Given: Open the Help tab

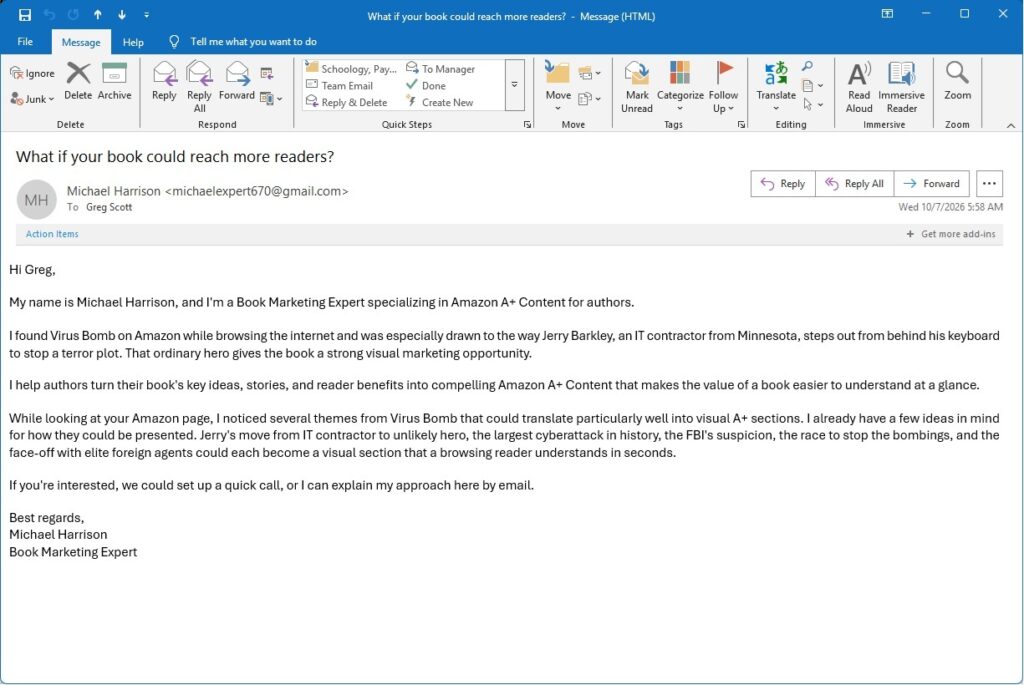Looking at the screenshot, I should [x=133, y=42].
